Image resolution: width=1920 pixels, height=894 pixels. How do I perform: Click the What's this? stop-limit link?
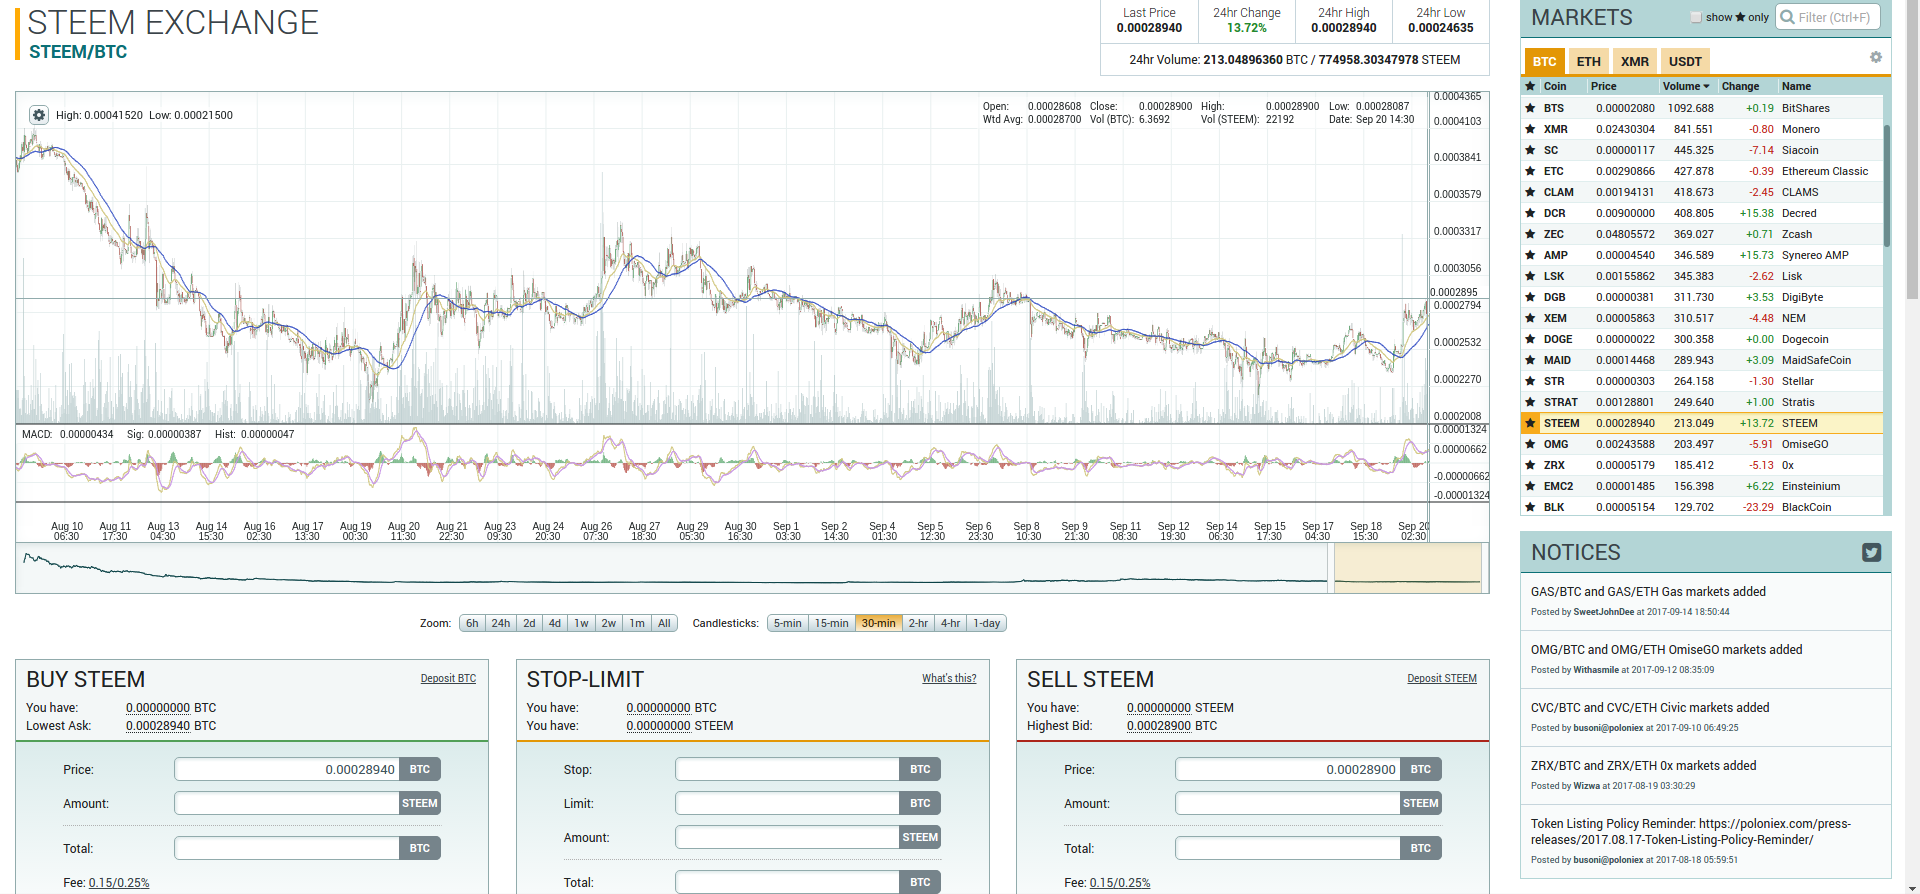tap(949, 678)
